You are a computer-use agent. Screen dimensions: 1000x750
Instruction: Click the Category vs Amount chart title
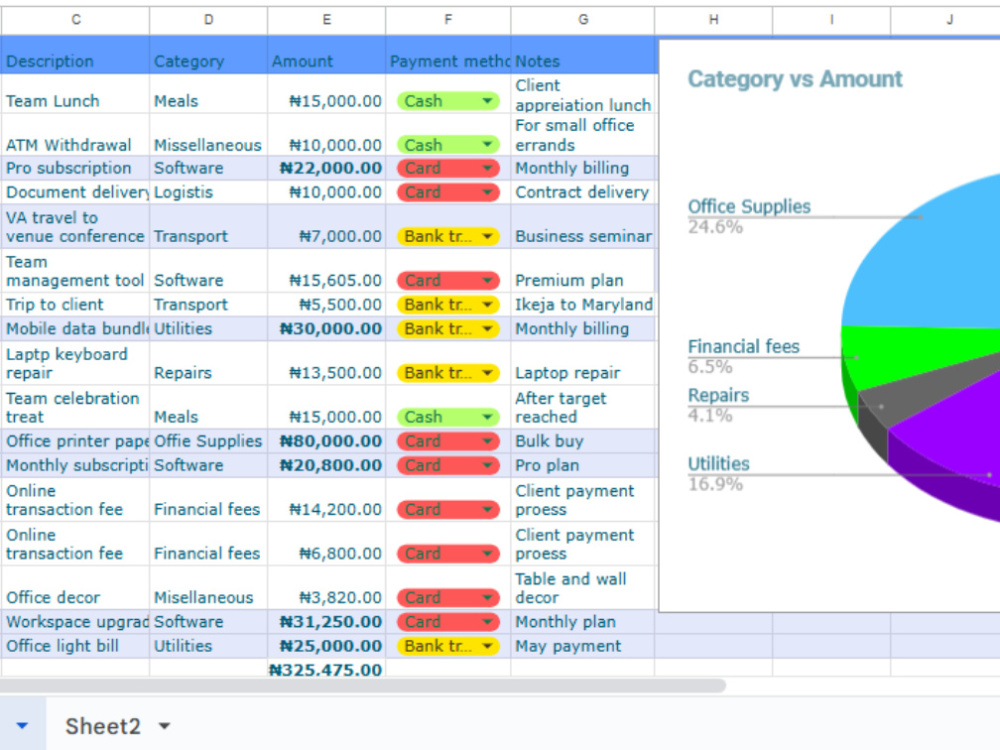click(795, 79)
